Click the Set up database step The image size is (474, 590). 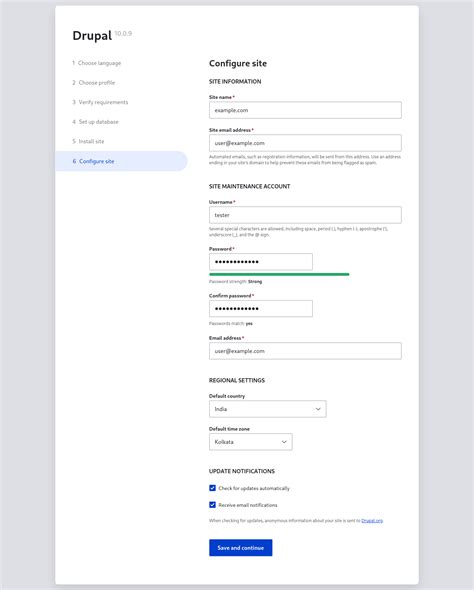[x=95, y=122]
